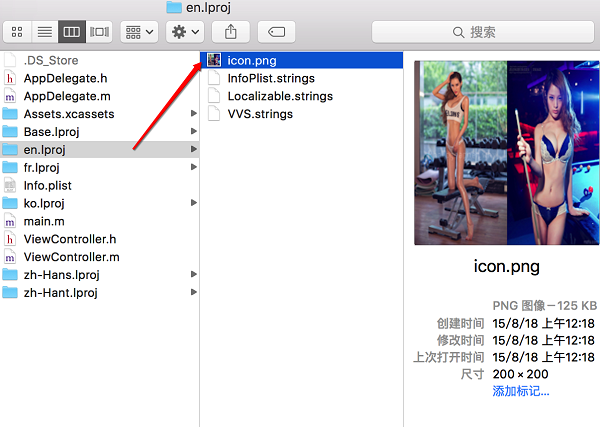Switch to icon view in the Finder toolbar
This screenshot has width=600, height=427.
(17, 32)
